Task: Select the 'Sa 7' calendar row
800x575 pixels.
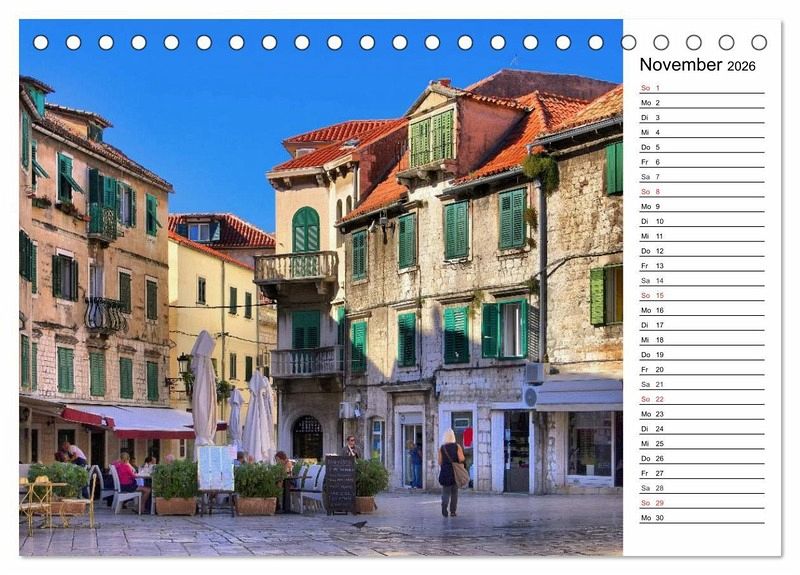Action: point(702,177)
